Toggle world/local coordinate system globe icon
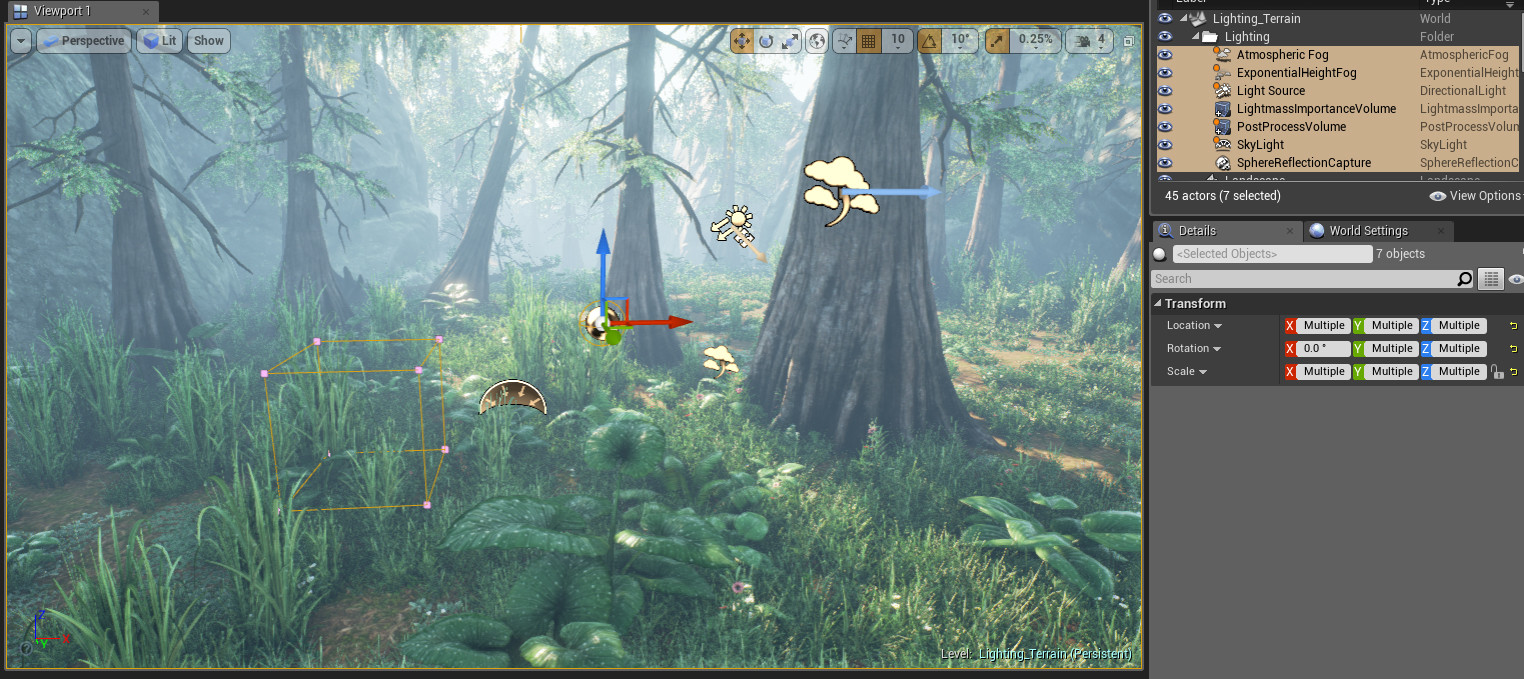Screen dimensions: 1524x679 817,40
